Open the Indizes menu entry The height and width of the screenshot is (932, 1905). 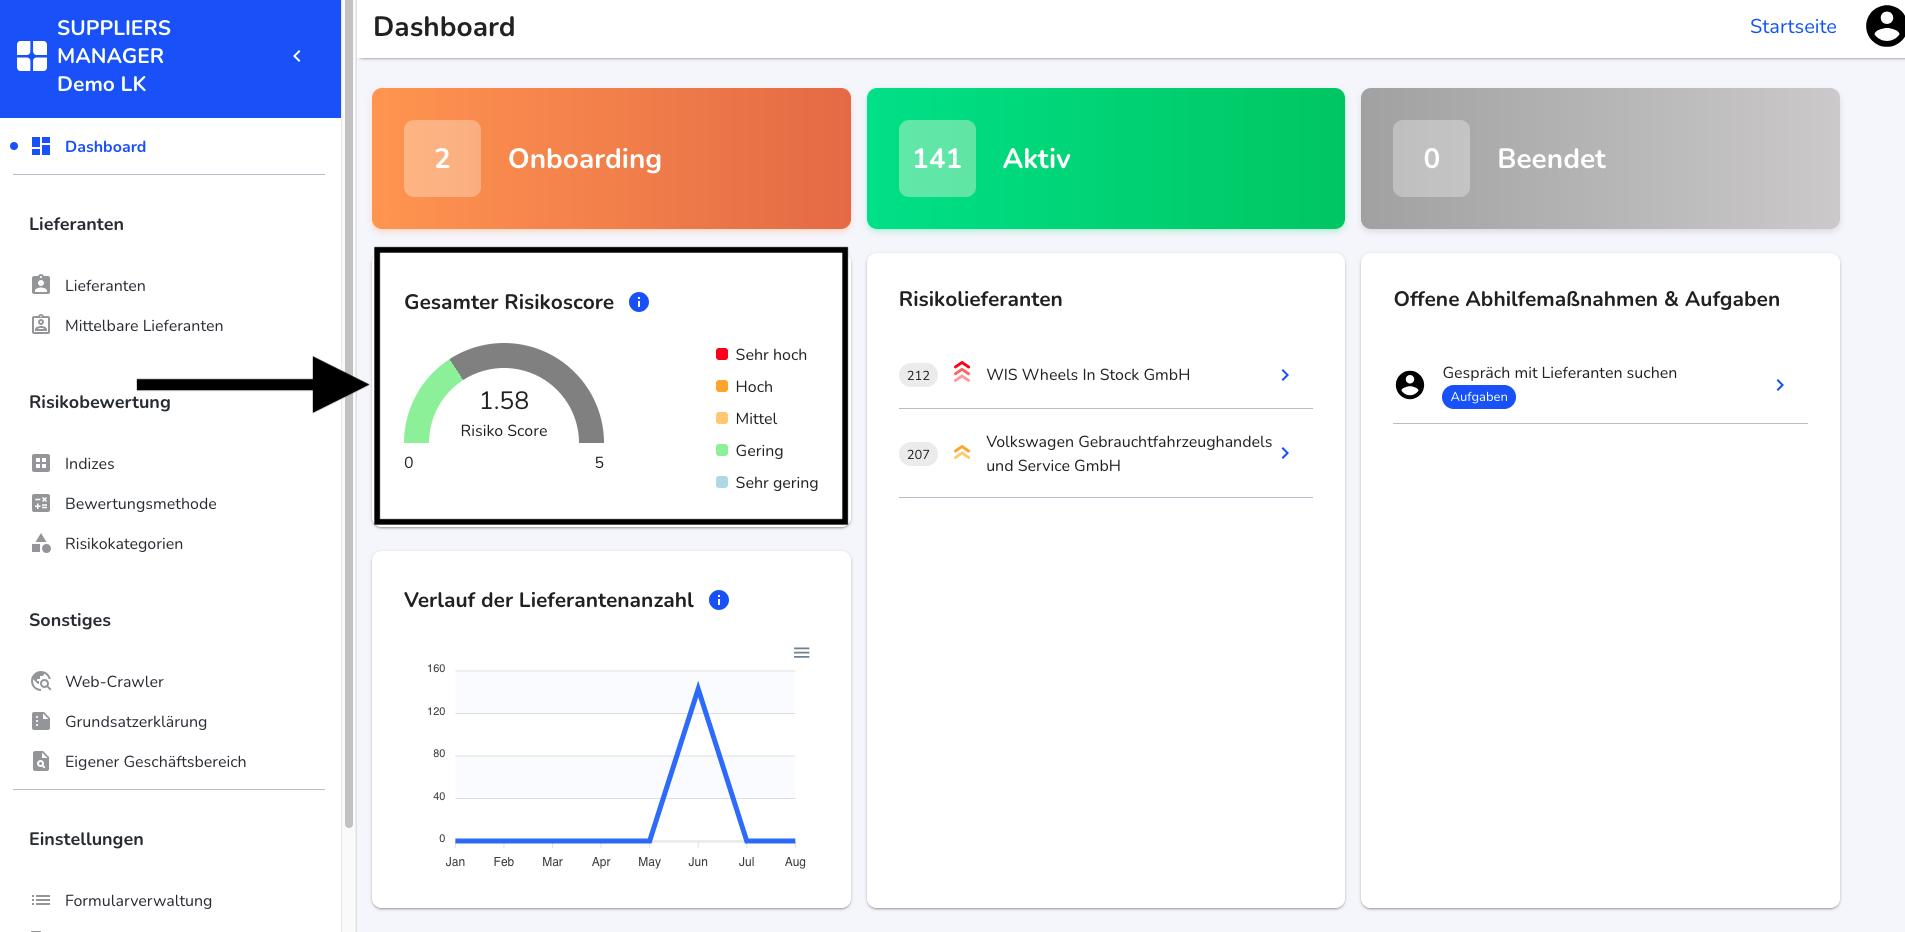pyautogui.click(x=90, y=463)
